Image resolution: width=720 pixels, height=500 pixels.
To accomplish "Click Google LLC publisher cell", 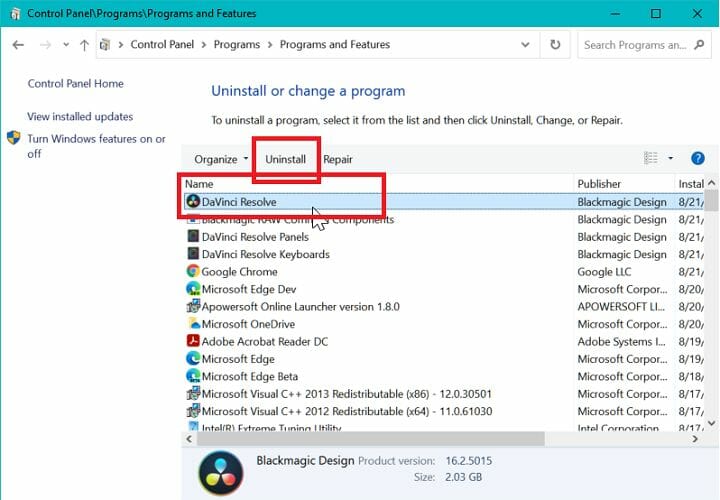I will tap(604, 272).
